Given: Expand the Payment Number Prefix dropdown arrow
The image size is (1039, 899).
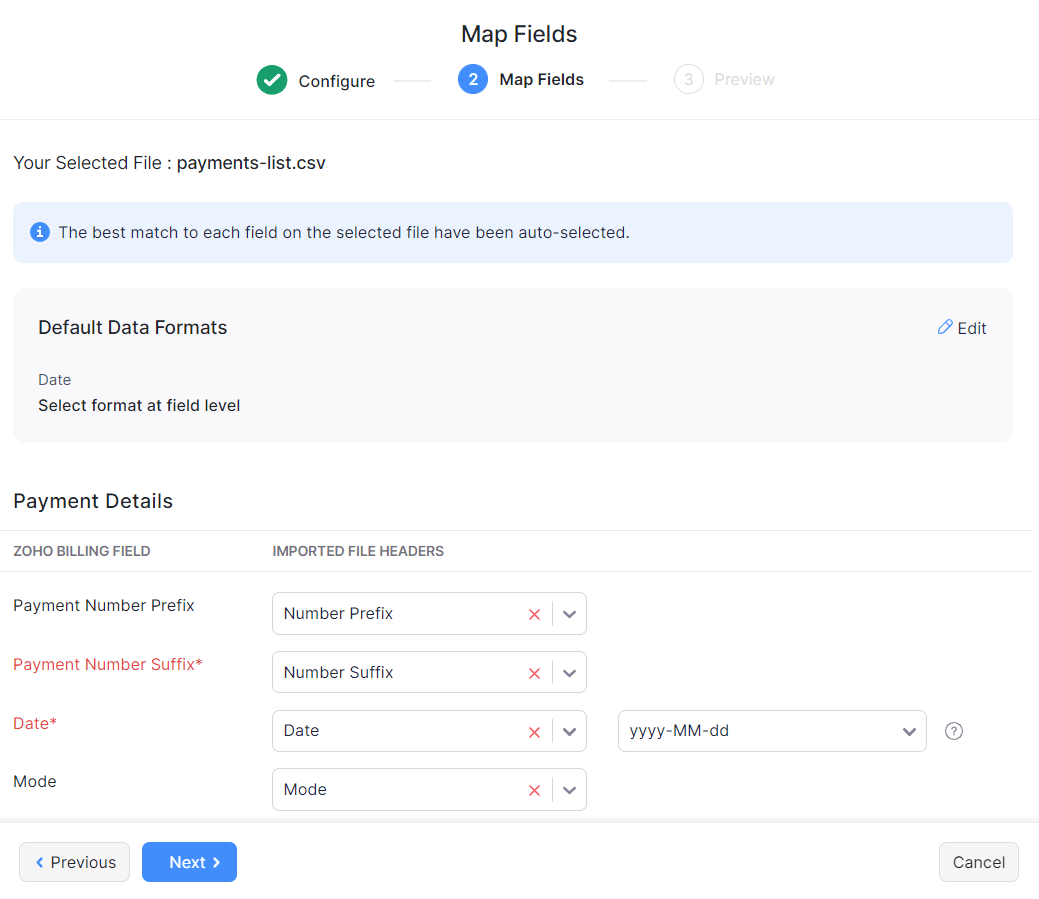Looking at the screenshot, I should [569, 614].
